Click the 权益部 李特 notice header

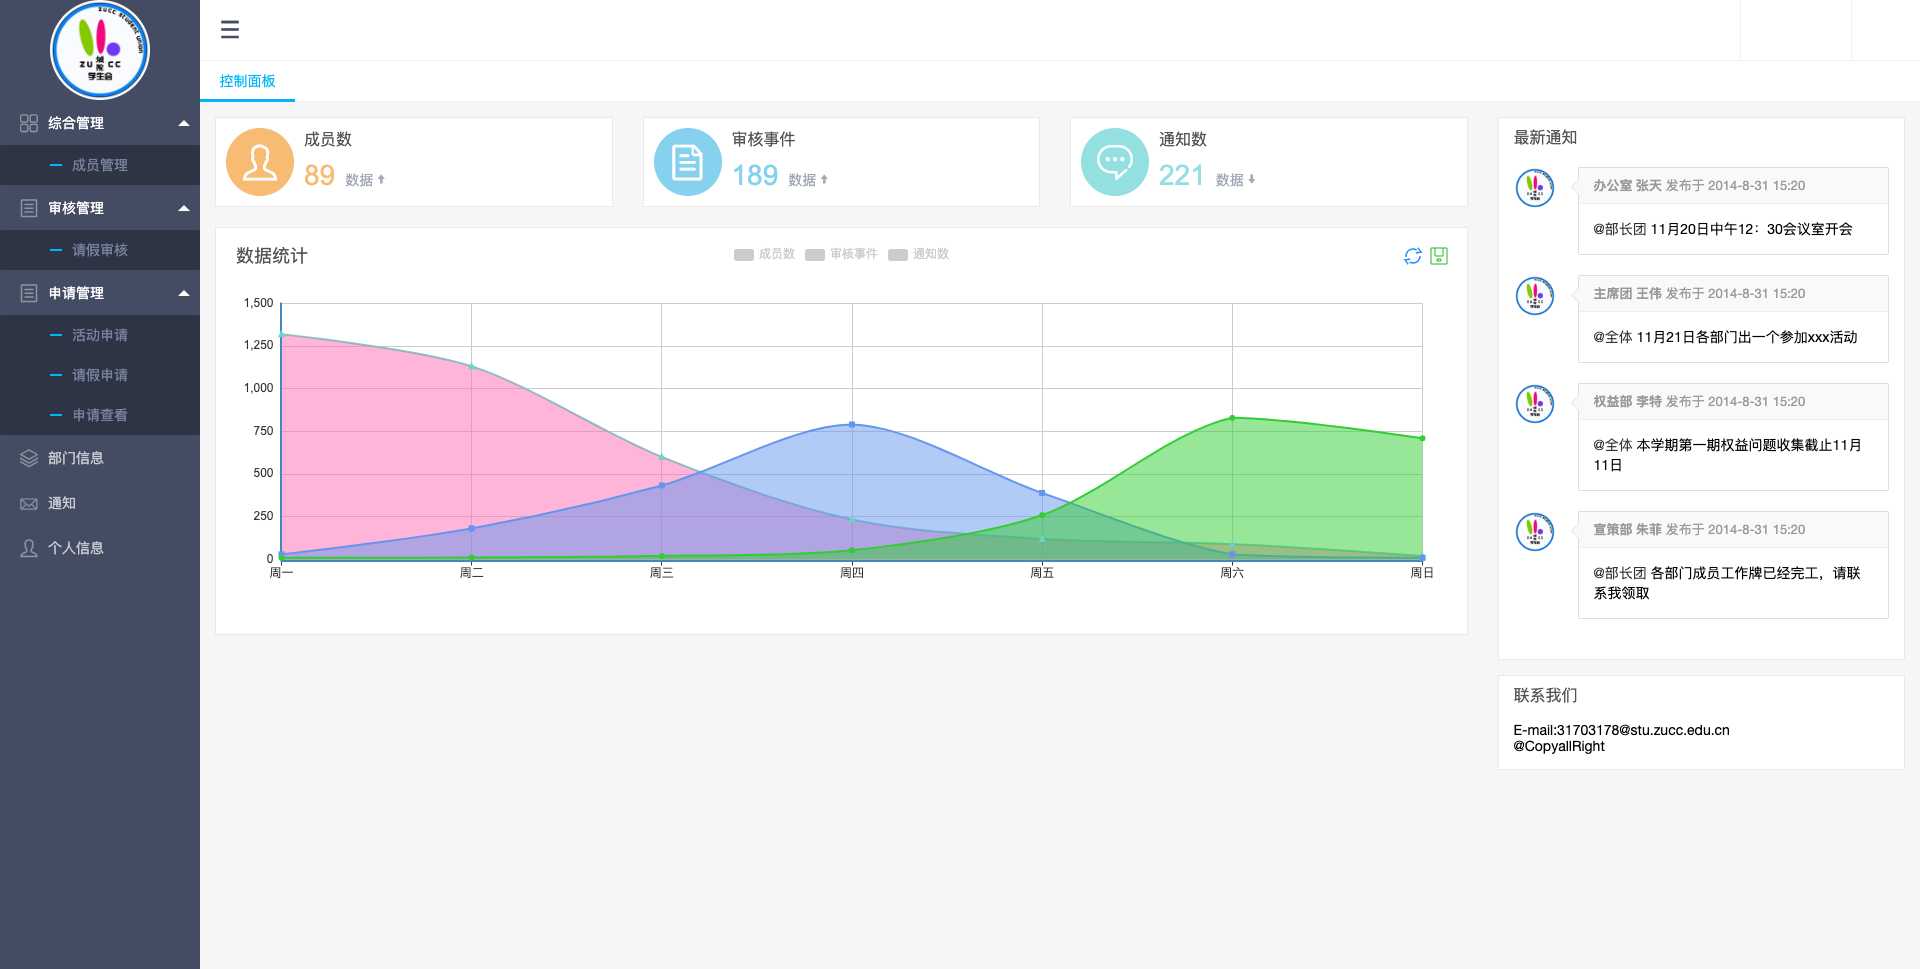point(1733,402)
